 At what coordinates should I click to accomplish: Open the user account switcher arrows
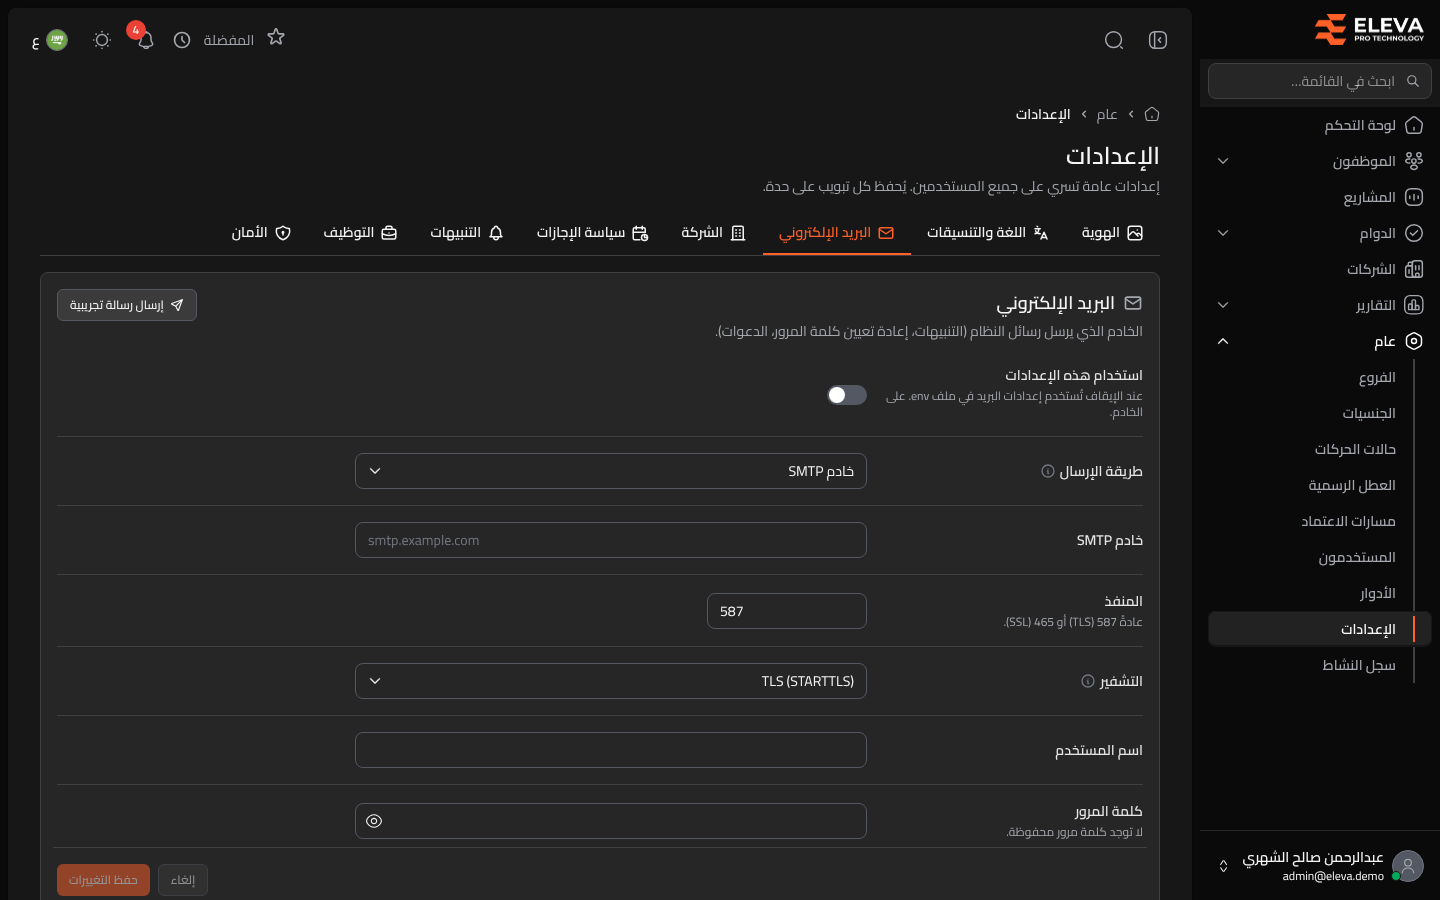coord(1223,866)
